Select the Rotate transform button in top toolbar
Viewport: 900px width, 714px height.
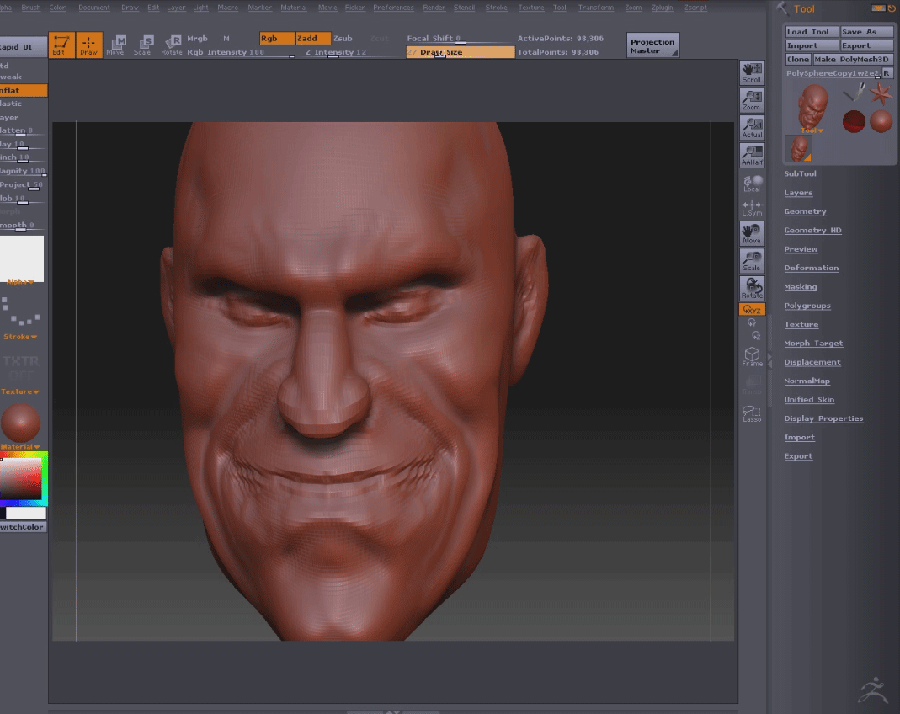pyautogui.click(x=172, y=45)
